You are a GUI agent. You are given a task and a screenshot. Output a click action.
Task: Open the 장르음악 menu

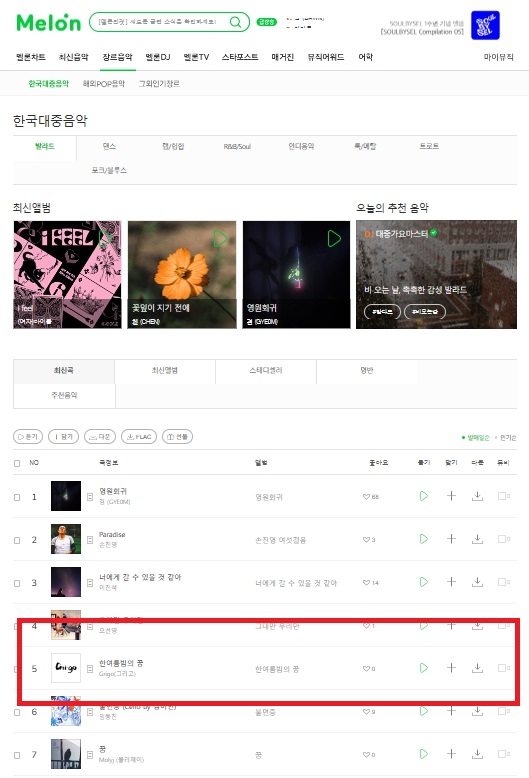point(117,57)
